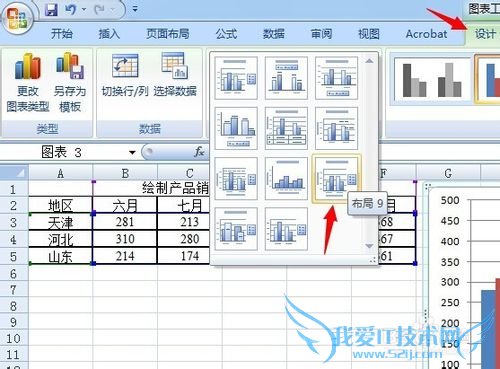Apply the grayscale chart style swatch

click(x=432, y=79)
